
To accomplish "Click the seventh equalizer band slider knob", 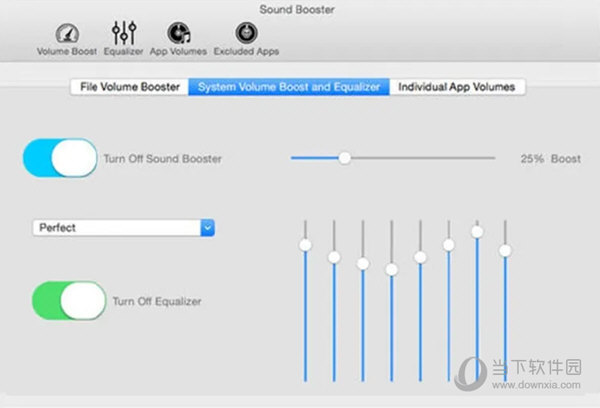I will coord(477,232).
